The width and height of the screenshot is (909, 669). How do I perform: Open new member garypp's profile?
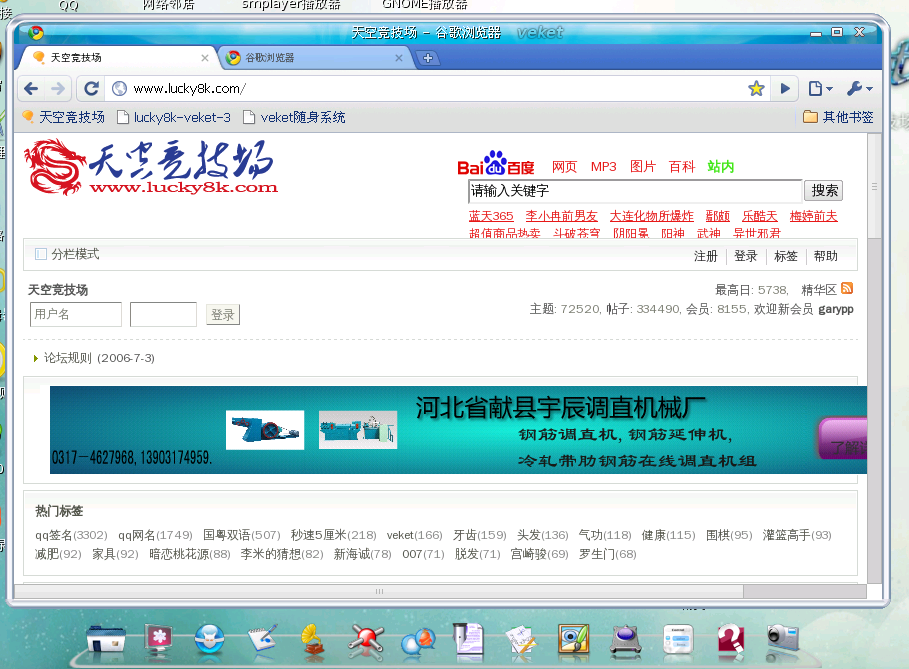click(835, 309)
